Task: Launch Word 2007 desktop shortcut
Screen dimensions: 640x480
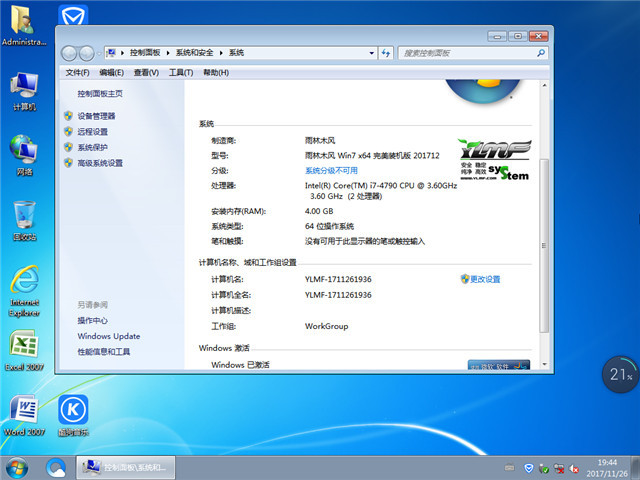Action: [x=24, y=415]
